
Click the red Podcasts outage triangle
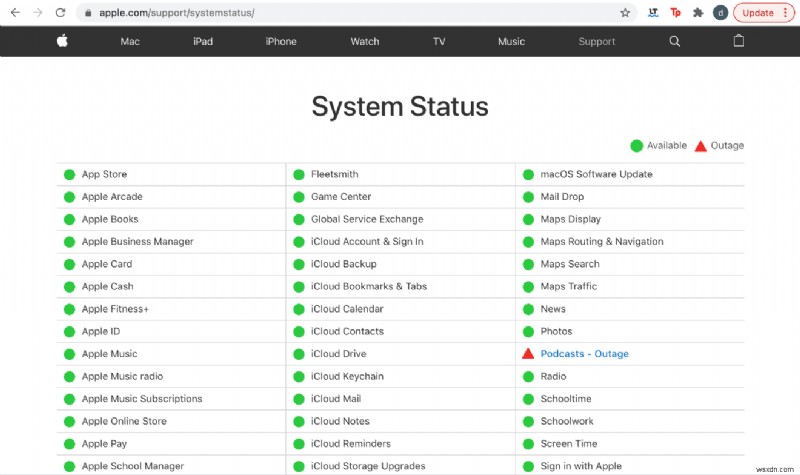tap(528, 354)
